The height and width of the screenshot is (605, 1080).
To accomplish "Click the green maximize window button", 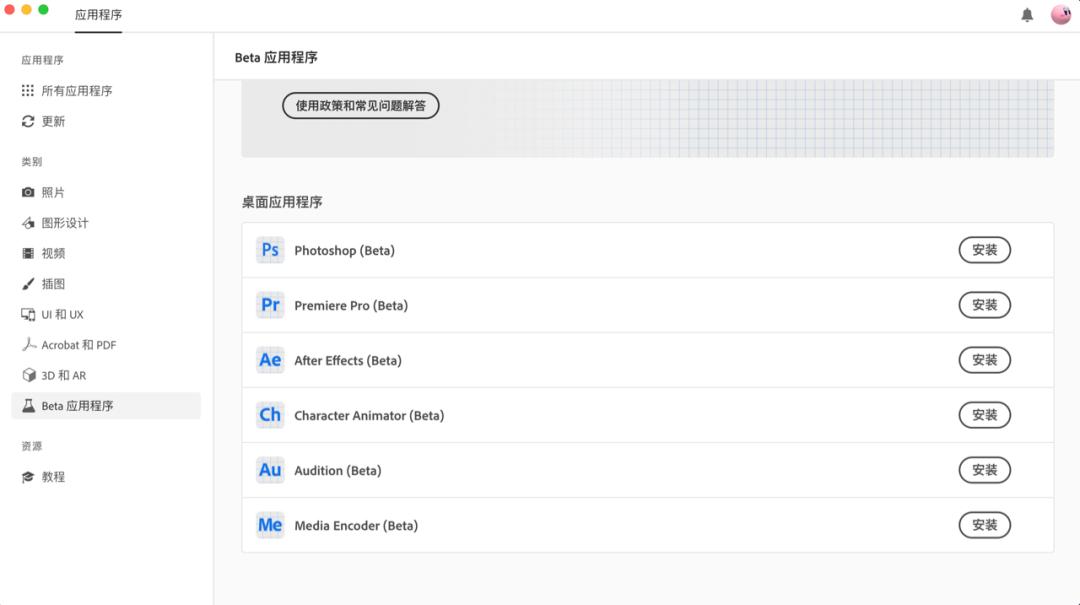I will pos(43,10).
